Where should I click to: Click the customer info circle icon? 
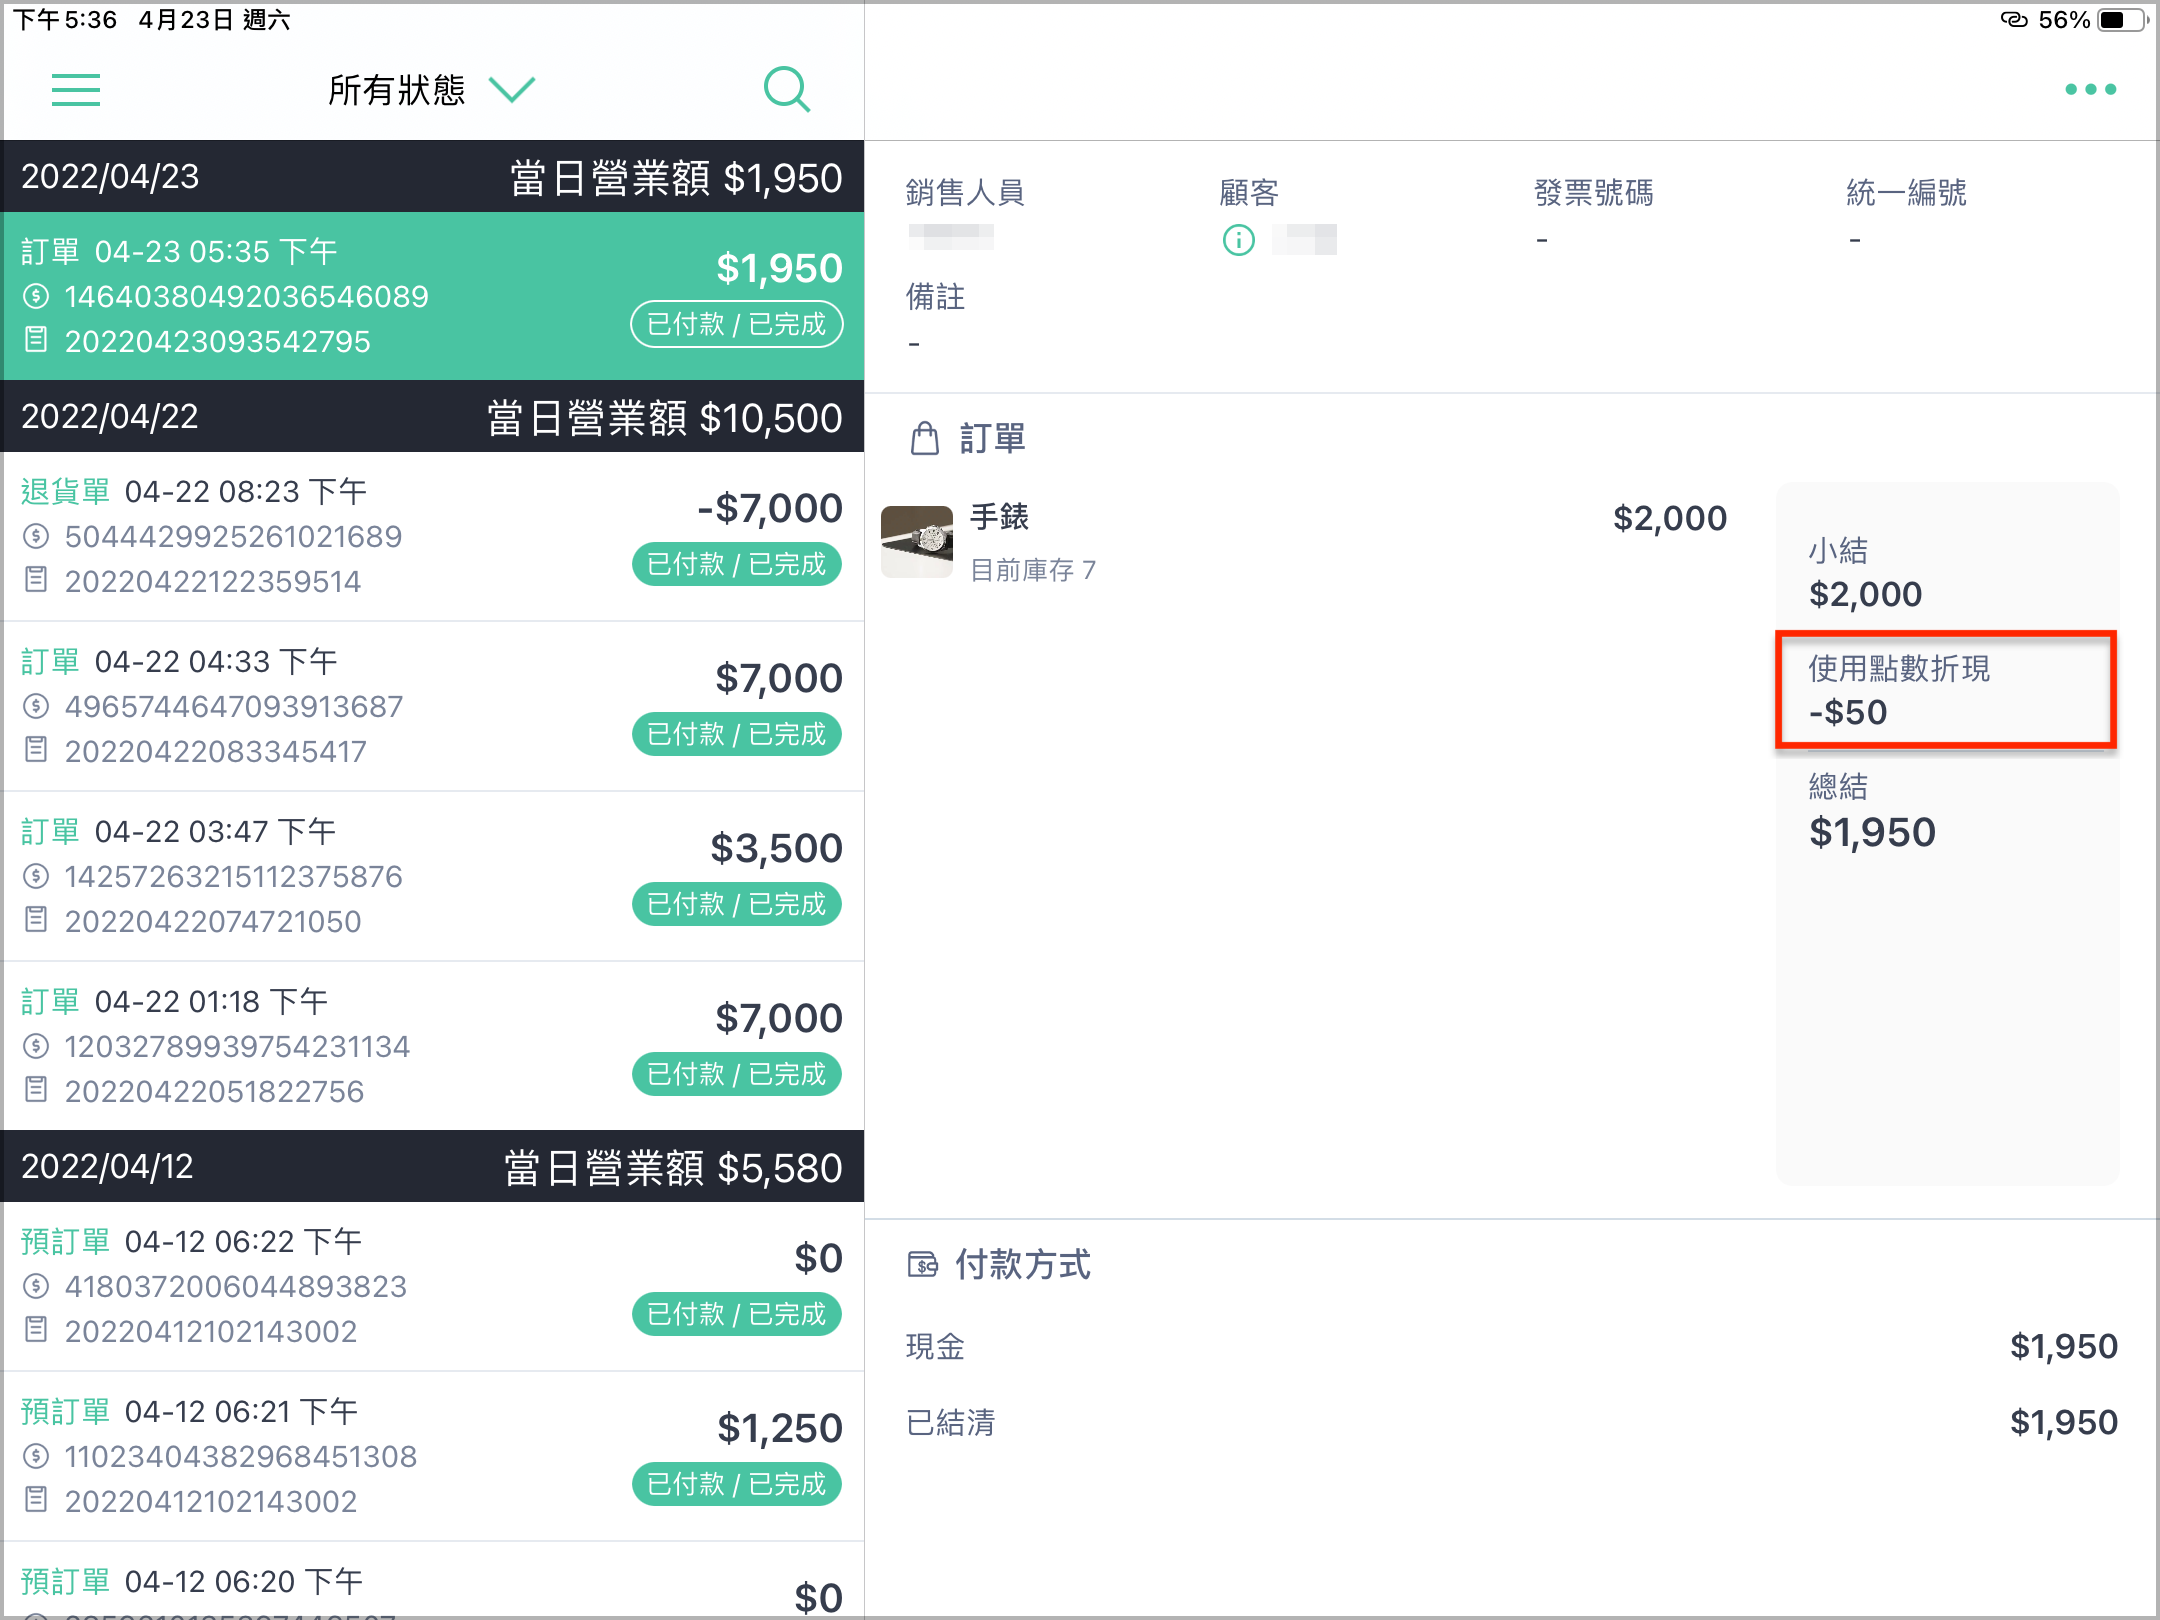point(1238,240)
